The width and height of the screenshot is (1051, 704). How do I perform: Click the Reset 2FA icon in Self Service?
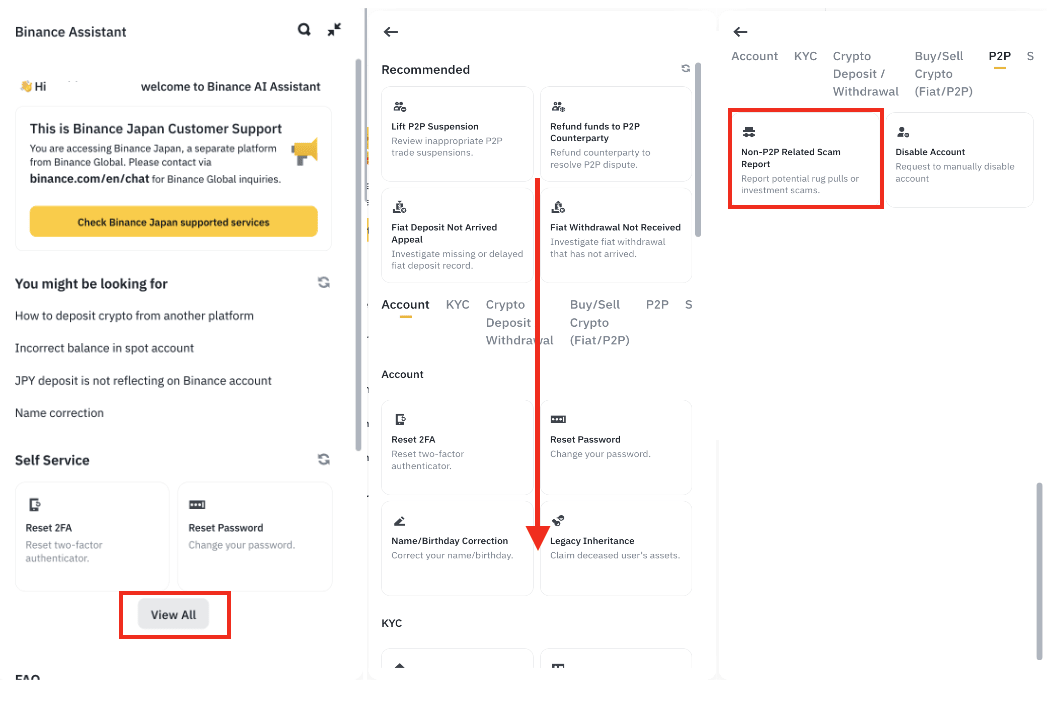tap(35, 504)
